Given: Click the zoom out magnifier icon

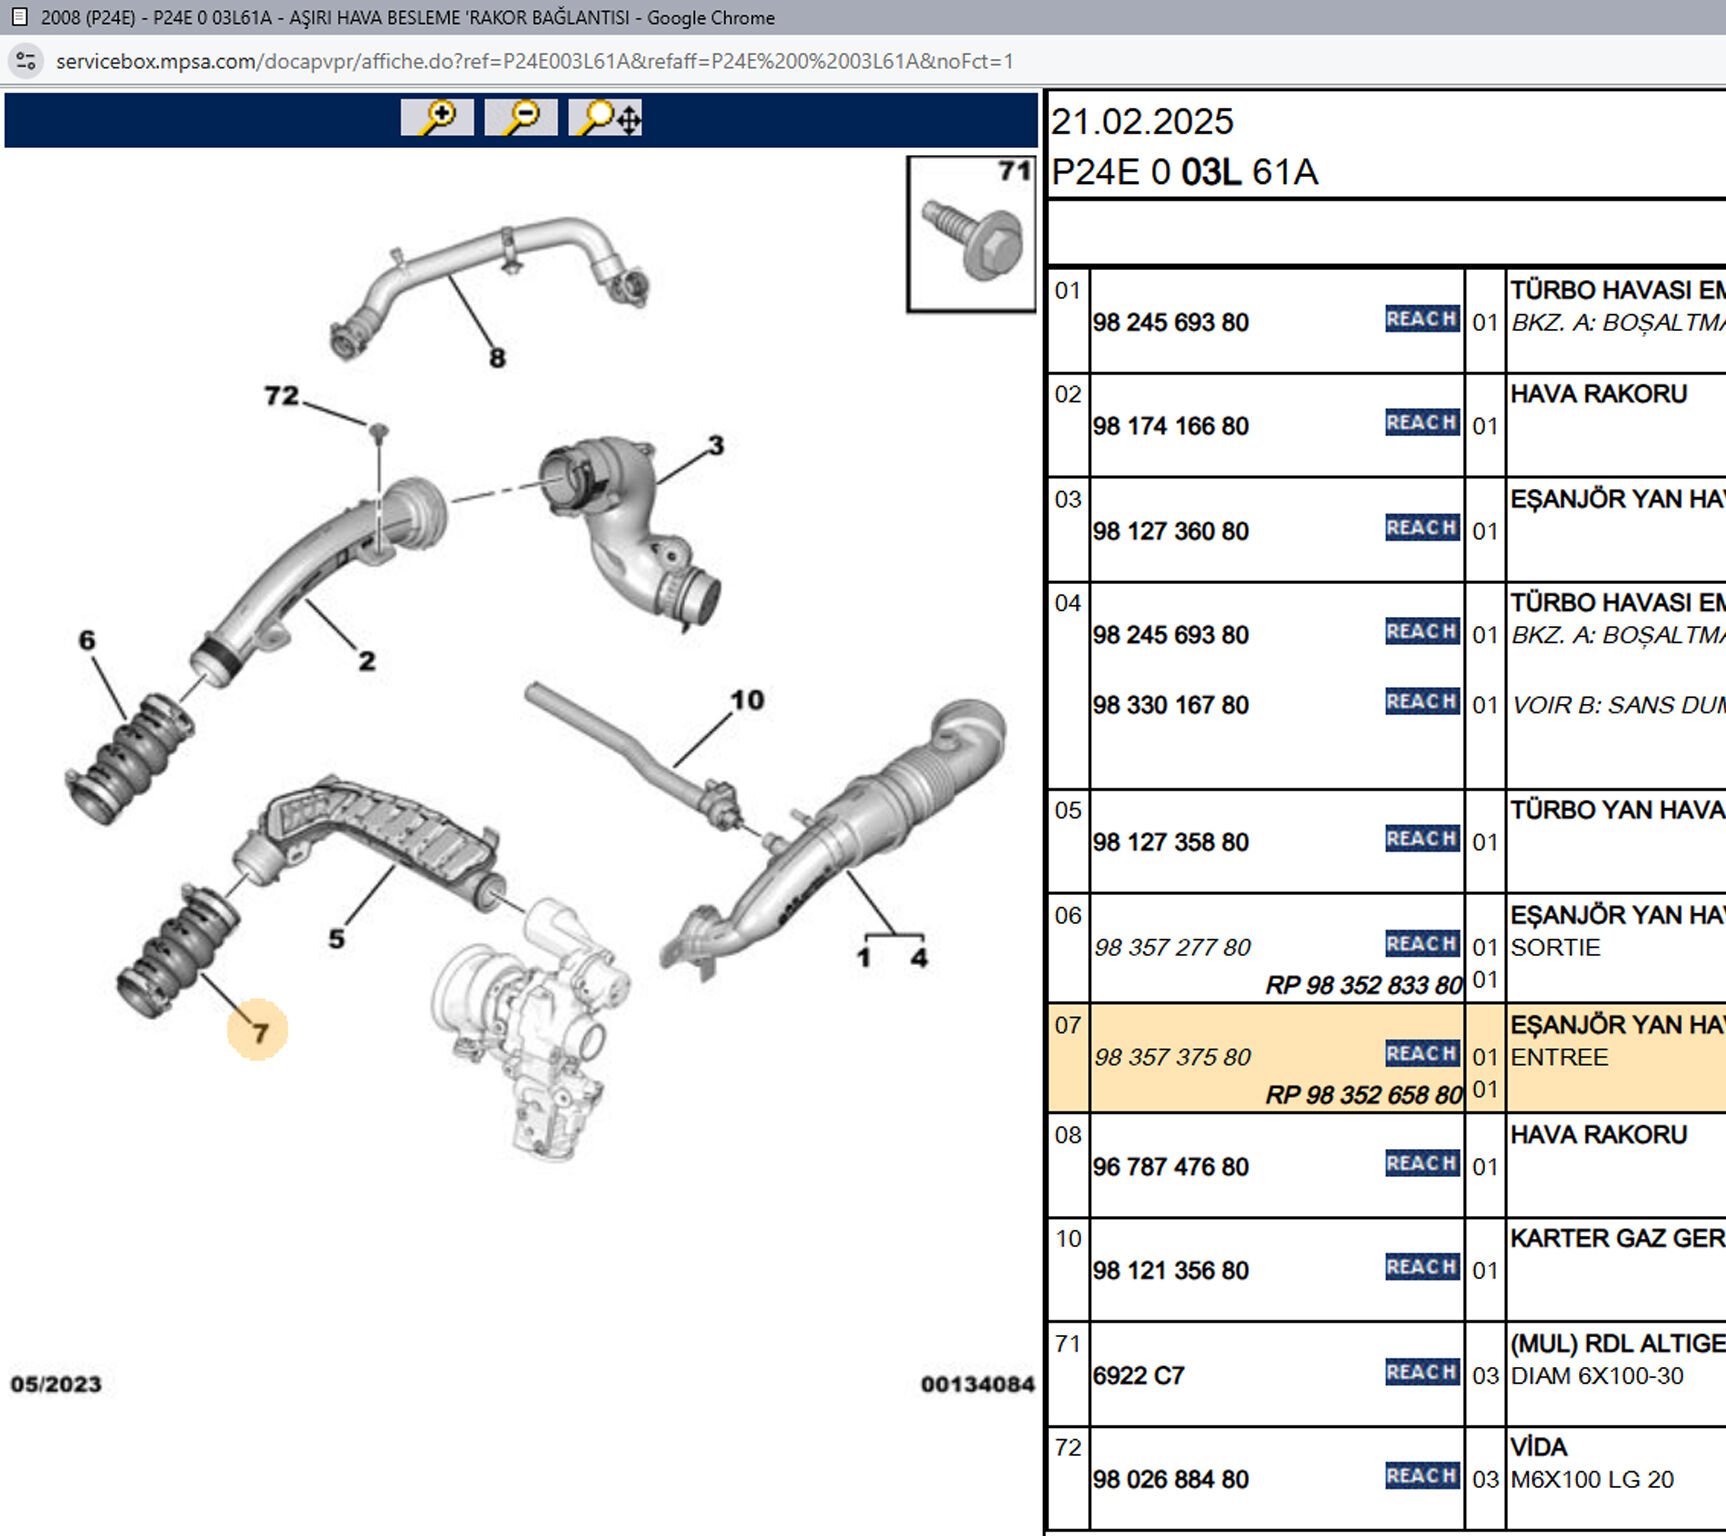Looking at the screenshot, I should coord(521,118).
